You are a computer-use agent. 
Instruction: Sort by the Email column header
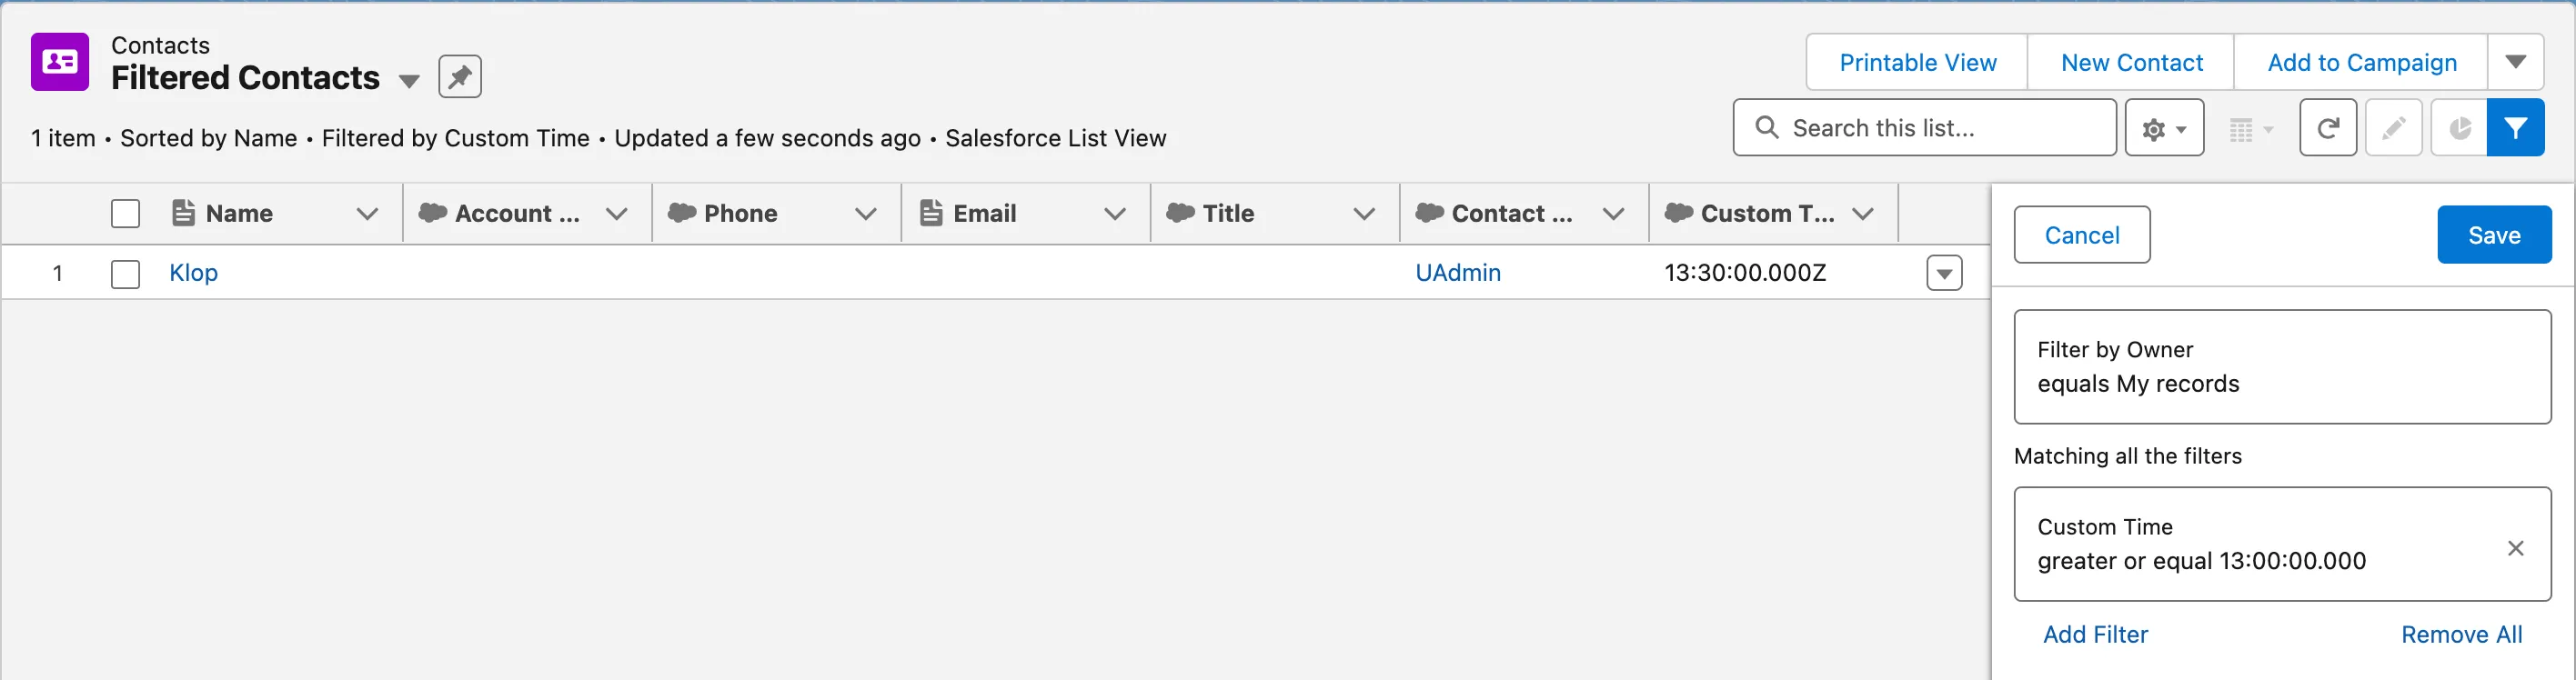(x=984, y=213)
